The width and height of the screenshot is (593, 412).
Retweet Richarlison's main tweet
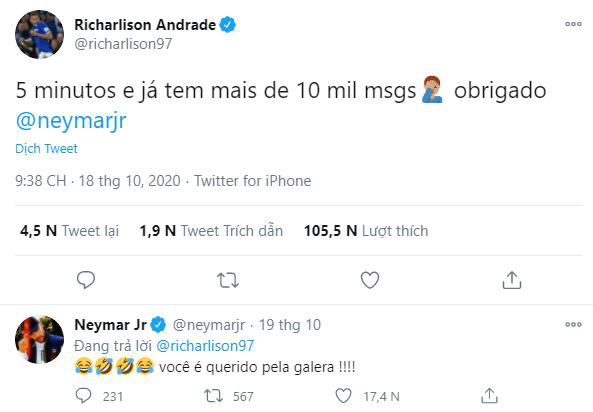[228, 280]
